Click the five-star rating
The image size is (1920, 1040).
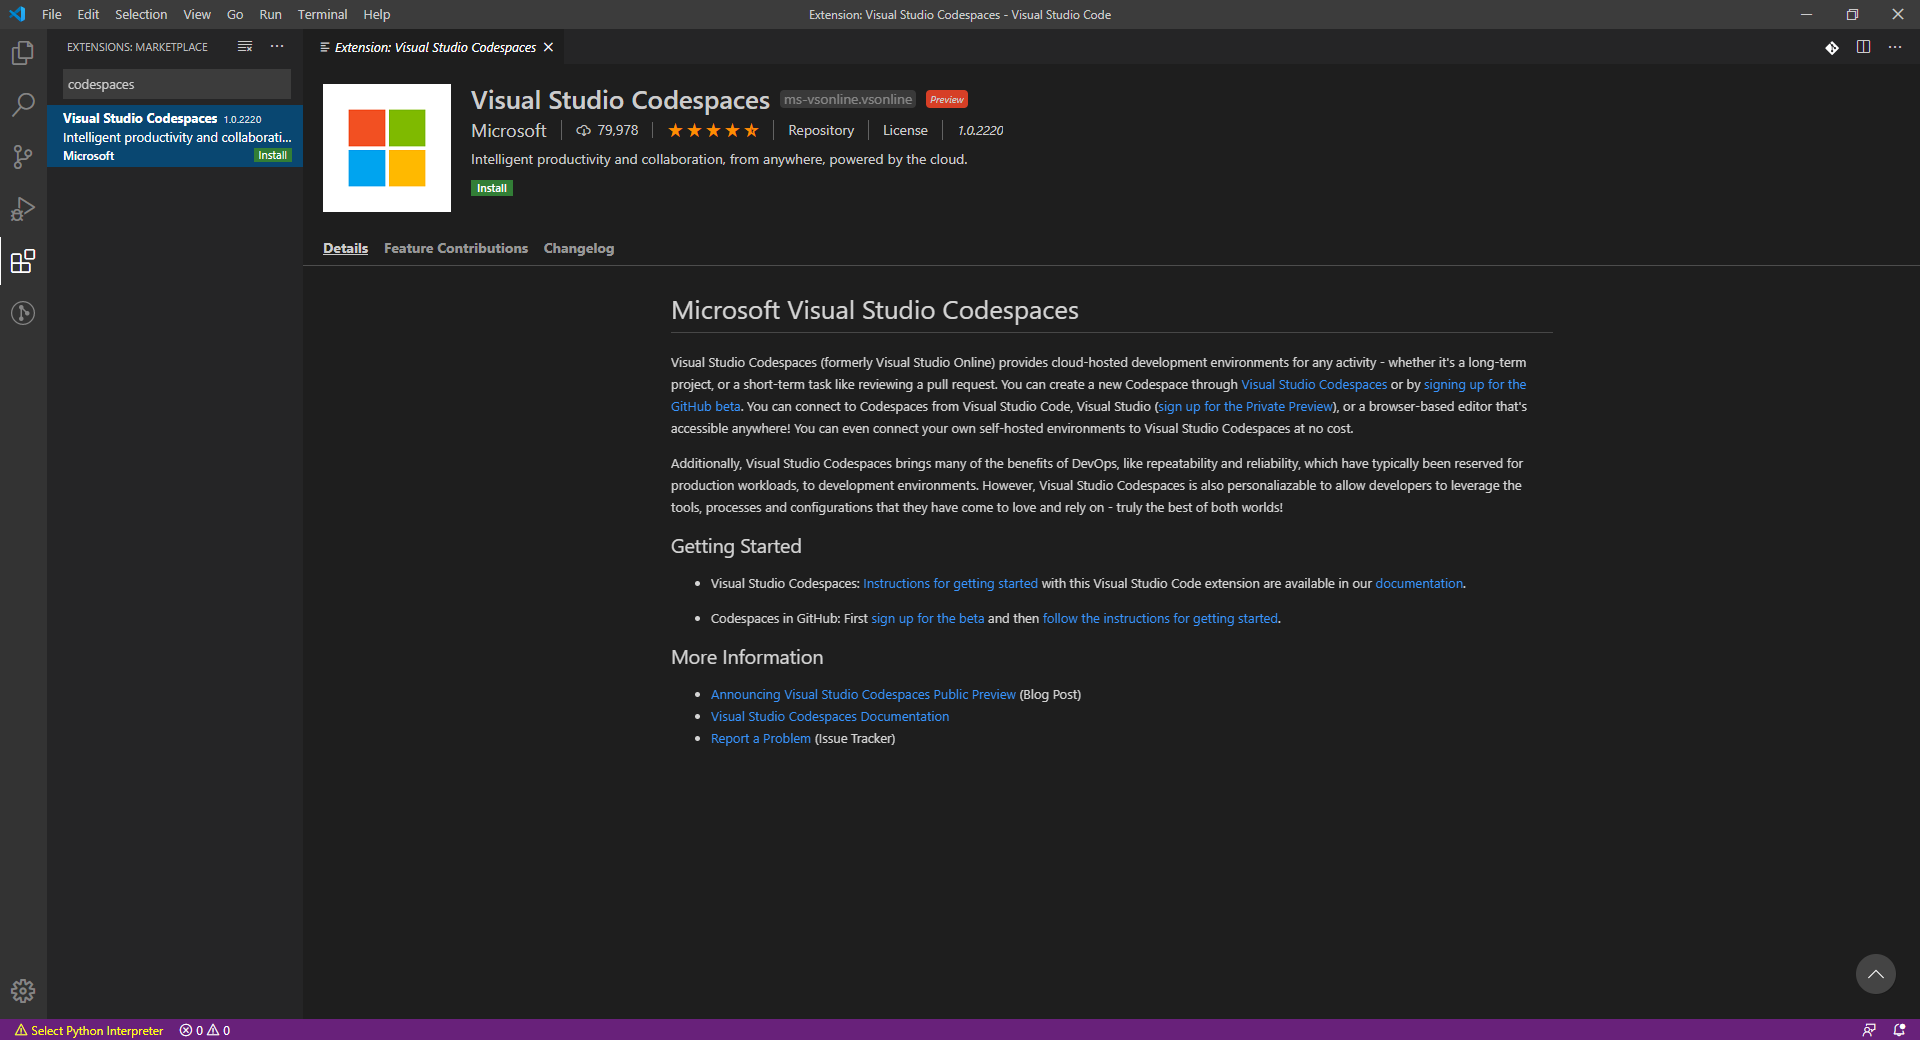[x=713, y=130]
